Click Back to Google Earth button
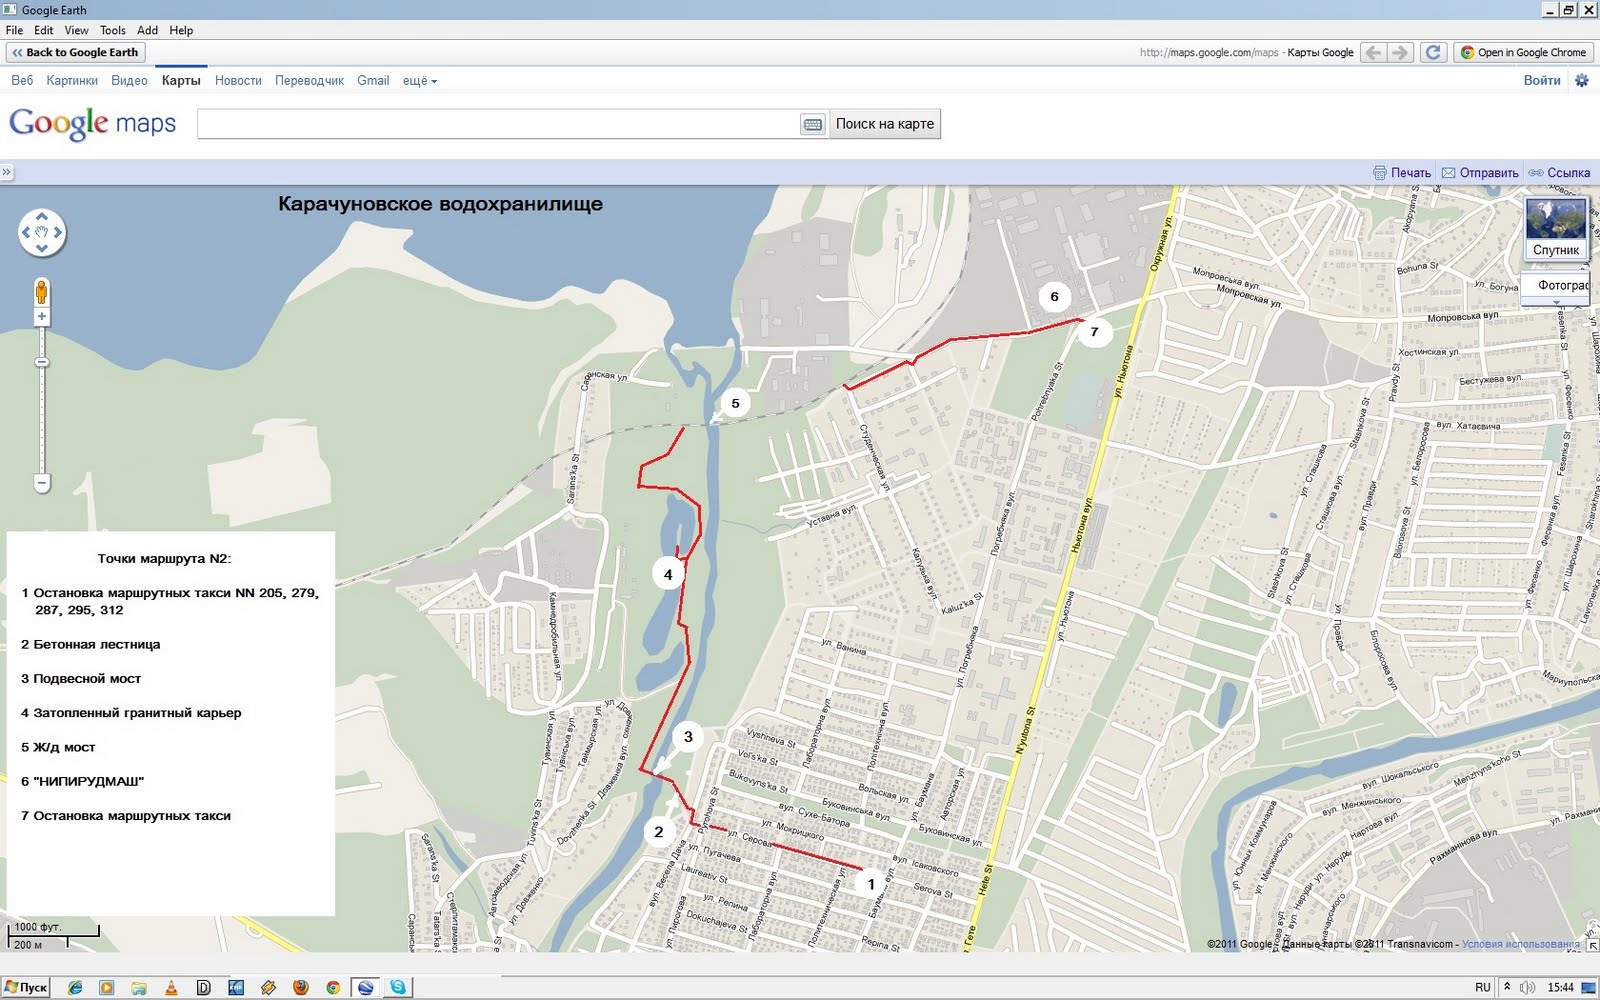The width and height of the screenshot is (1600, 1000). point(75,53)
